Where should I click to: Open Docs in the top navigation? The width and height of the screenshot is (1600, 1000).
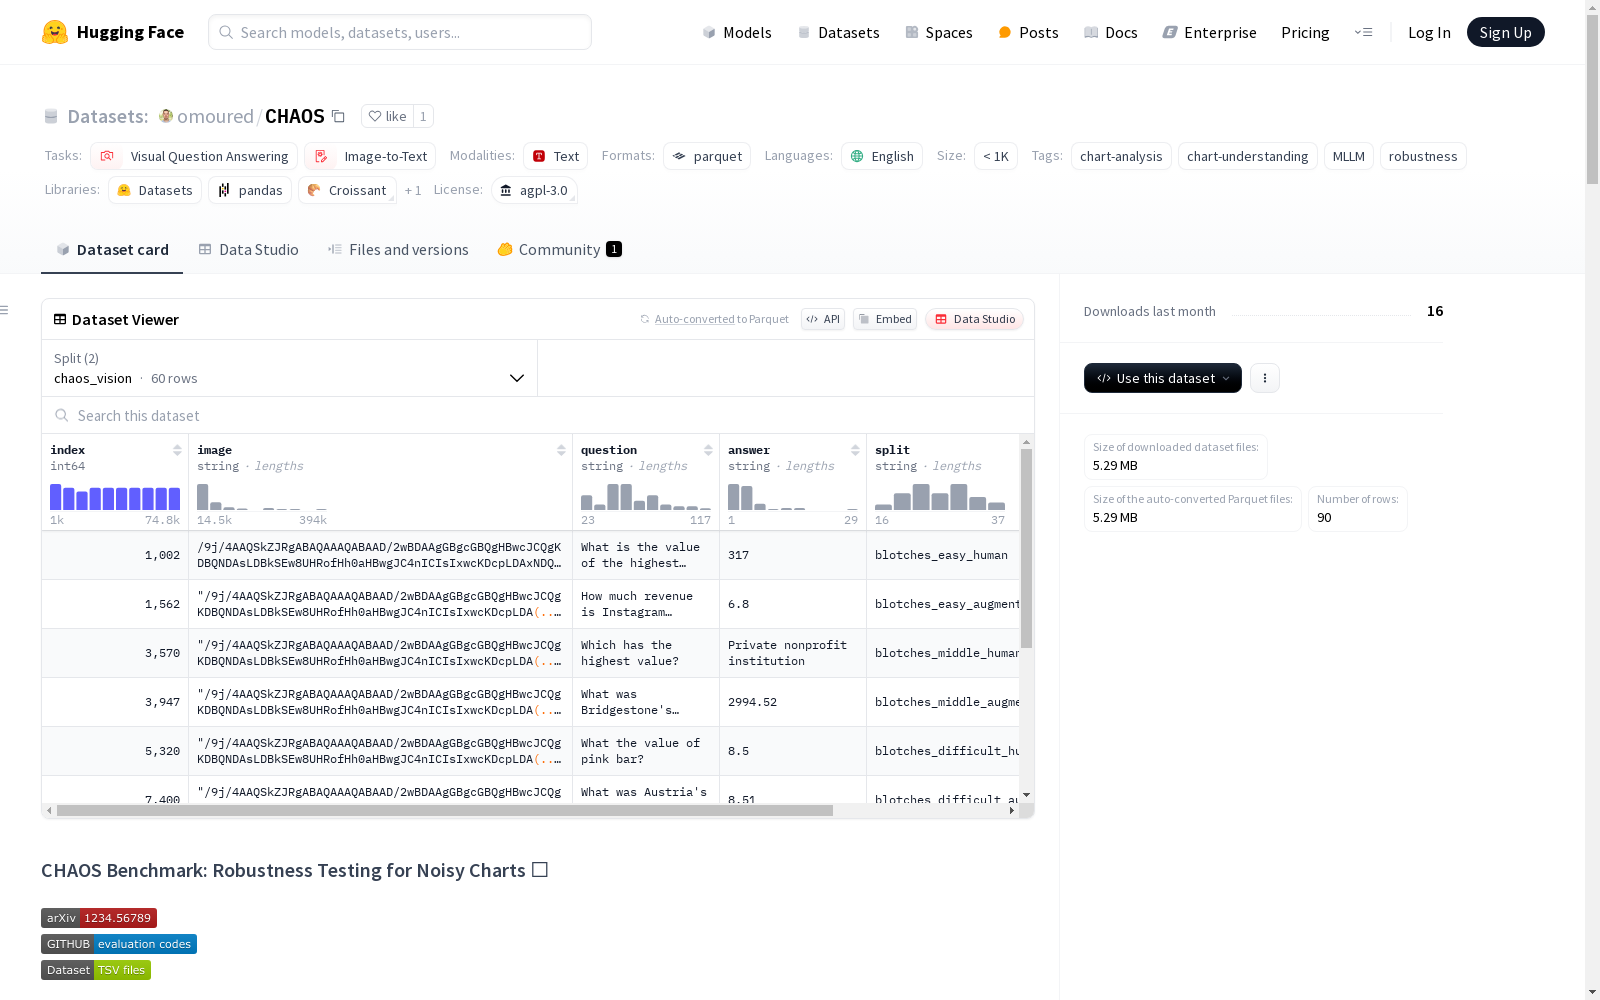click(x=1111, y=32)
